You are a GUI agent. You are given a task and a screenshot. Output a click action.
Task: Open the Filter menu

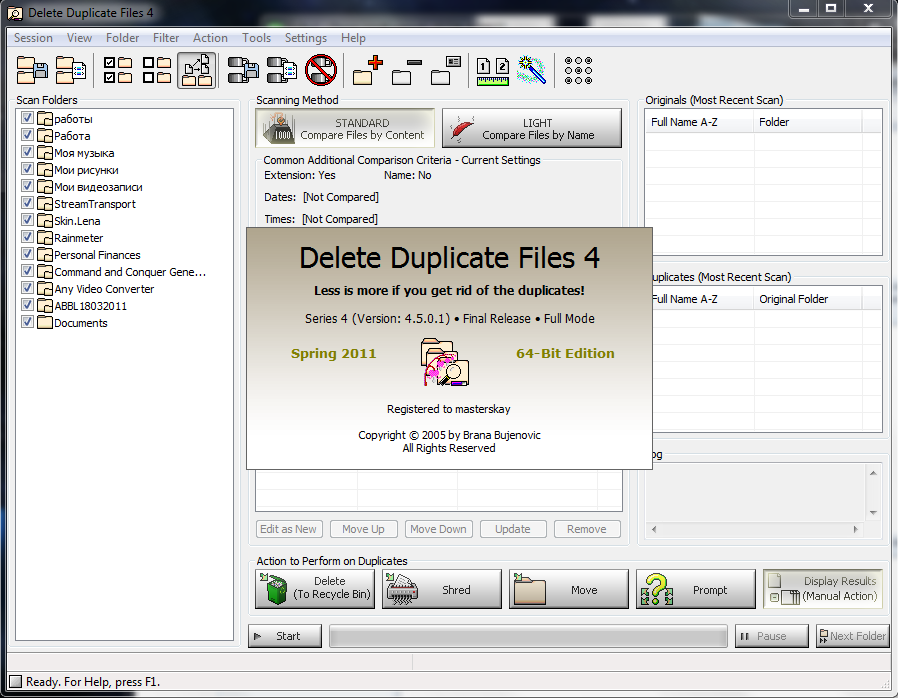166,38
